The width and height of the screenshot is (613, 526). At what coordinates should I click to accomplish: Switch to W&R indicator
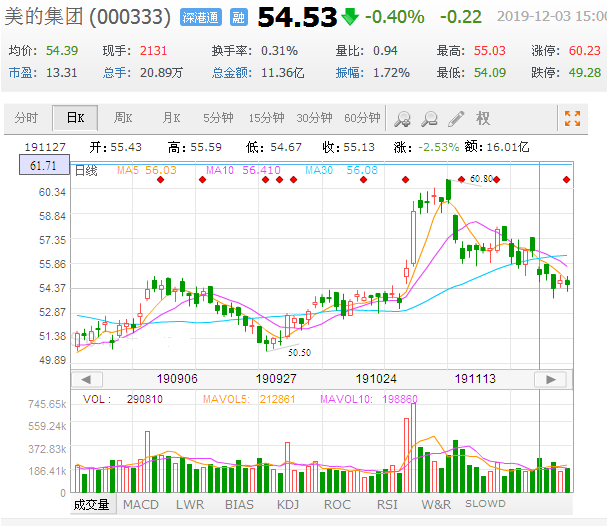[x=436, y=504]
